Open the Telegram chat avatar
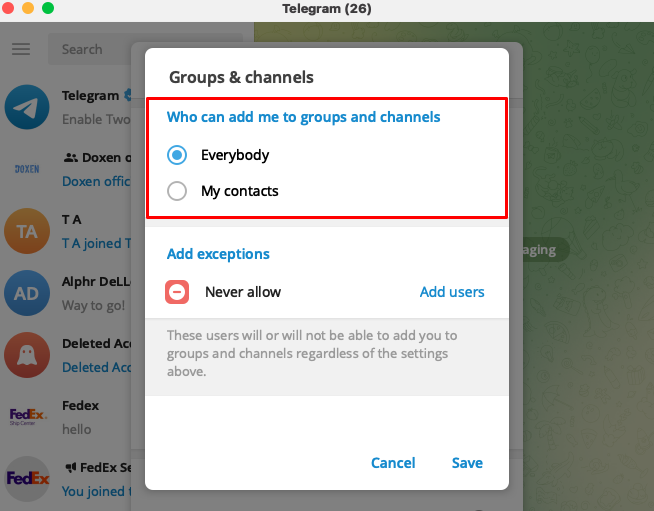Viewport: 654px width, 511px height. pos(27,107)
